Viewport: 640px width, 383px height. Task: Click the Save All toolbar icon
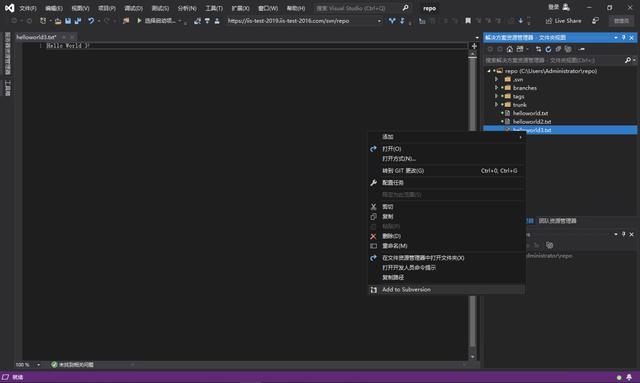(x=78, y=21)
